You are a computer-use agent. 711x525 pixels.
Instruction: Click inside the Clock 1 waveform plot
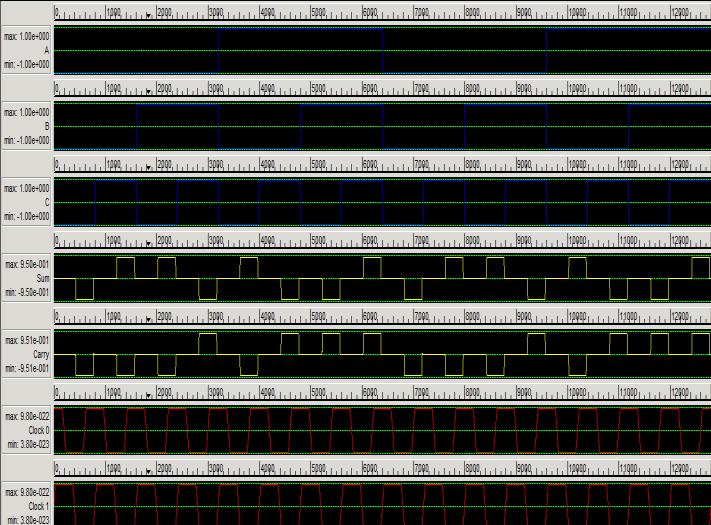382,503
